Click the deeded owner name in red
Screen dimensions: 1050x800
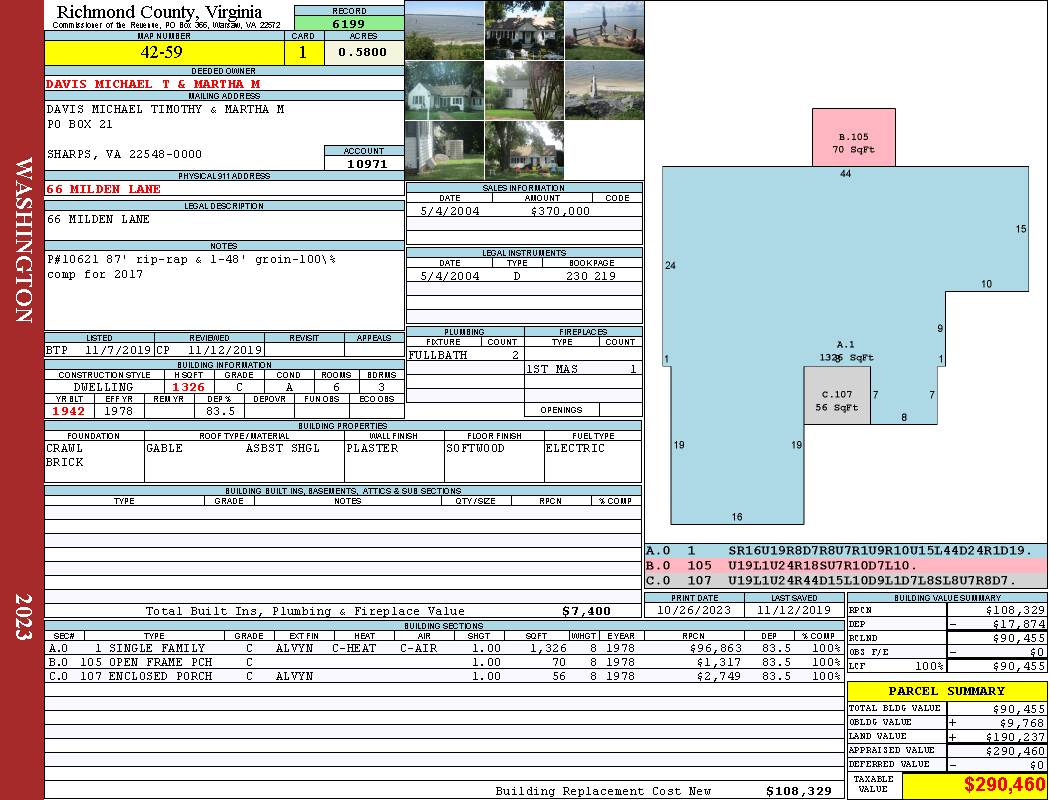pos(153,84)
